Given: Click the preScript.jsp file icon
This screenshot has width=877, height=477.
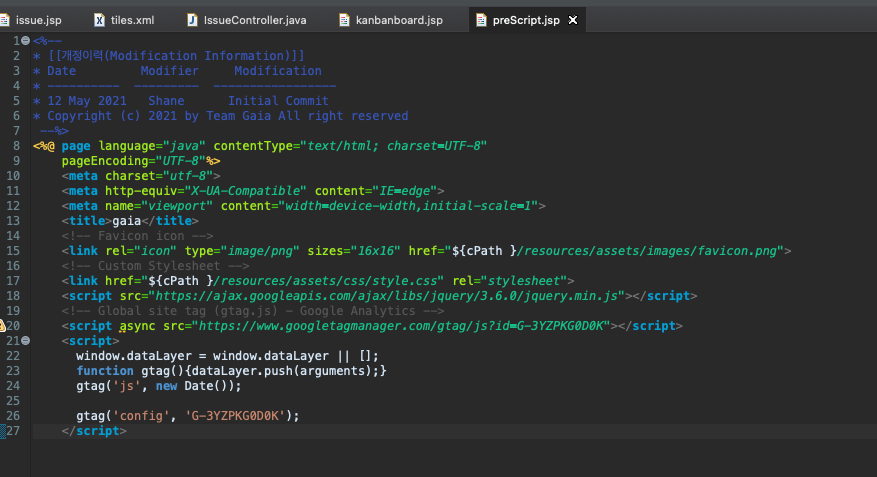Looking at the screenshot, I should click(x=481, y=20).
